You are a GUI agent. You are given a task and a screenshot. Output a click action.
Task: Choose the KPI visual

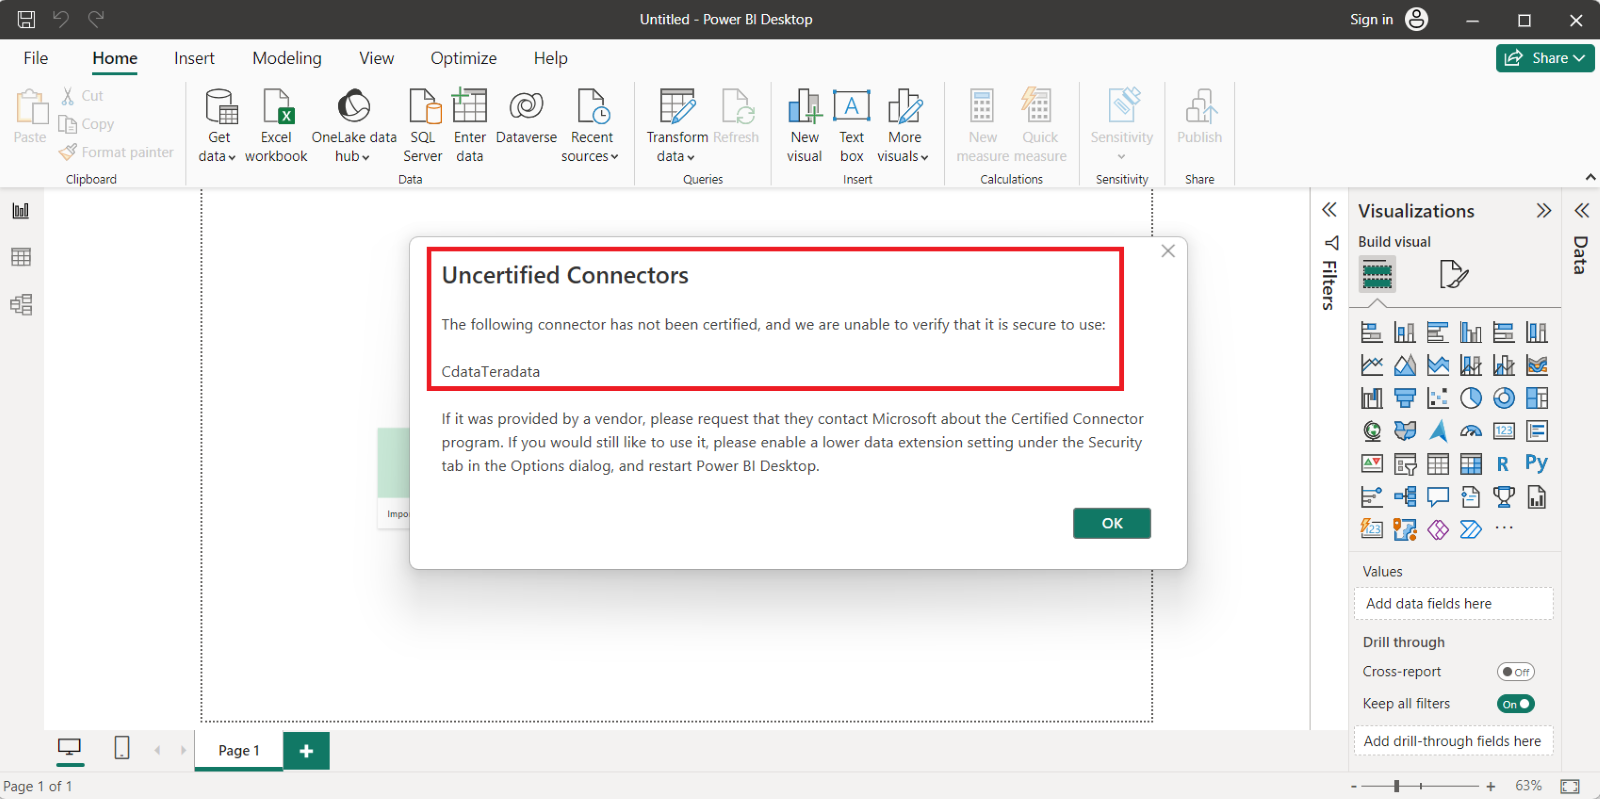tap(1372, 464)
